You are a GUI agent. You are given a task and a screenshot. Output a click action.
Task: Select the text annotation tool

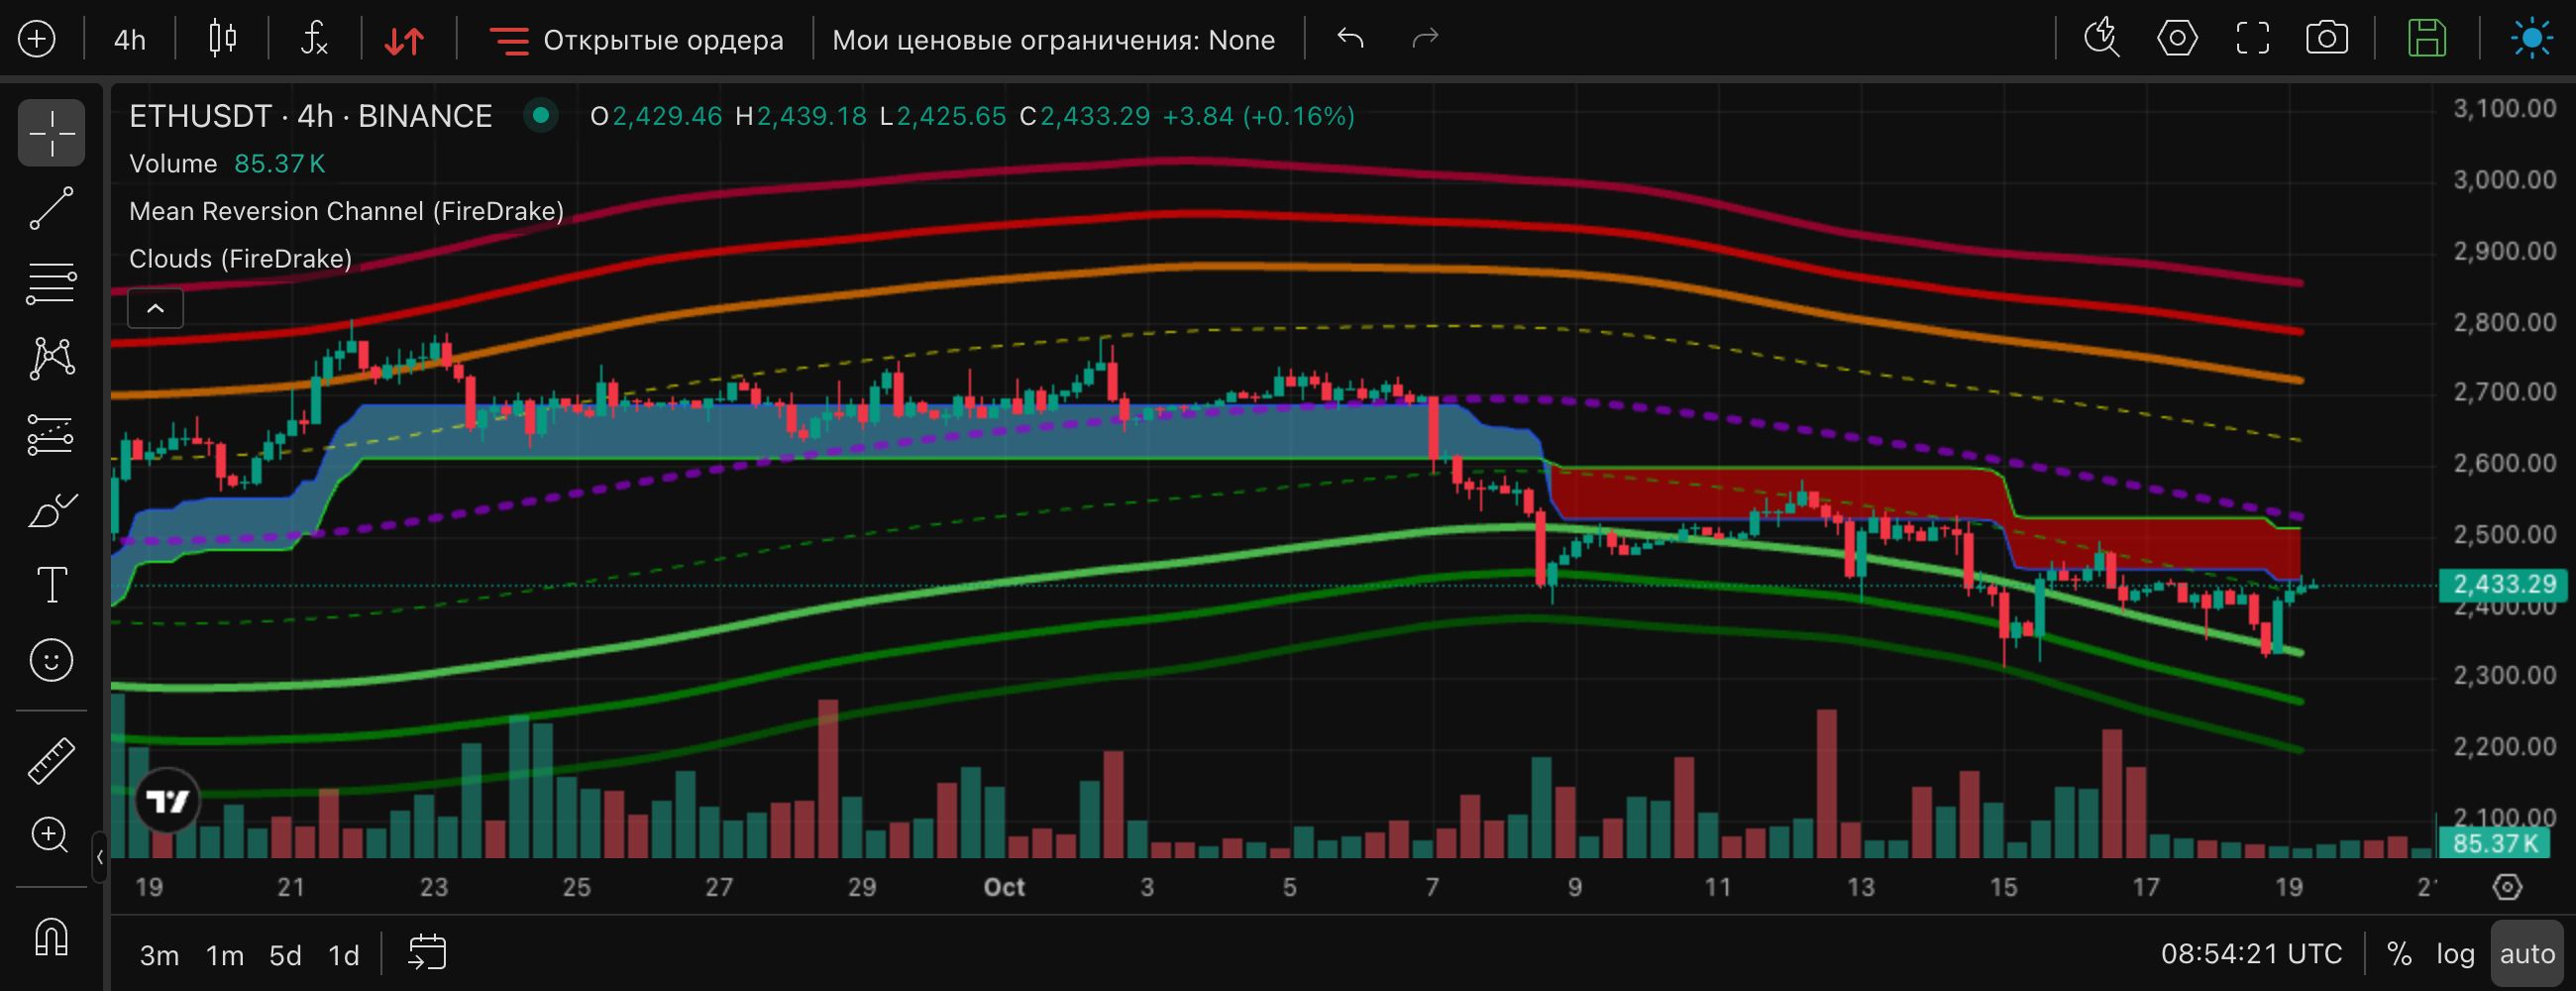(x=51, y=585)
